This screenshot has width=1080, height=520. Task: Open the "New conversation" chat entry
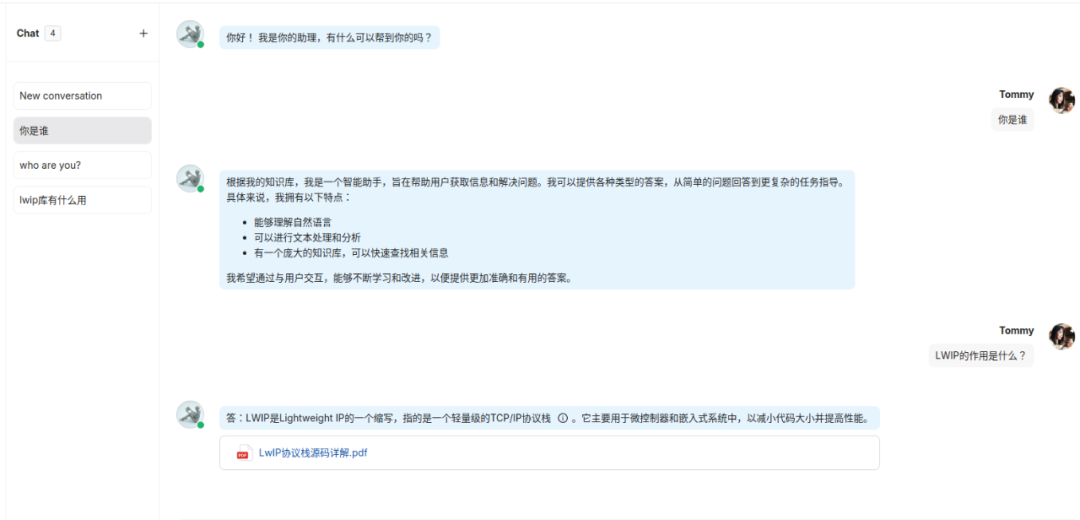[83, 96]
